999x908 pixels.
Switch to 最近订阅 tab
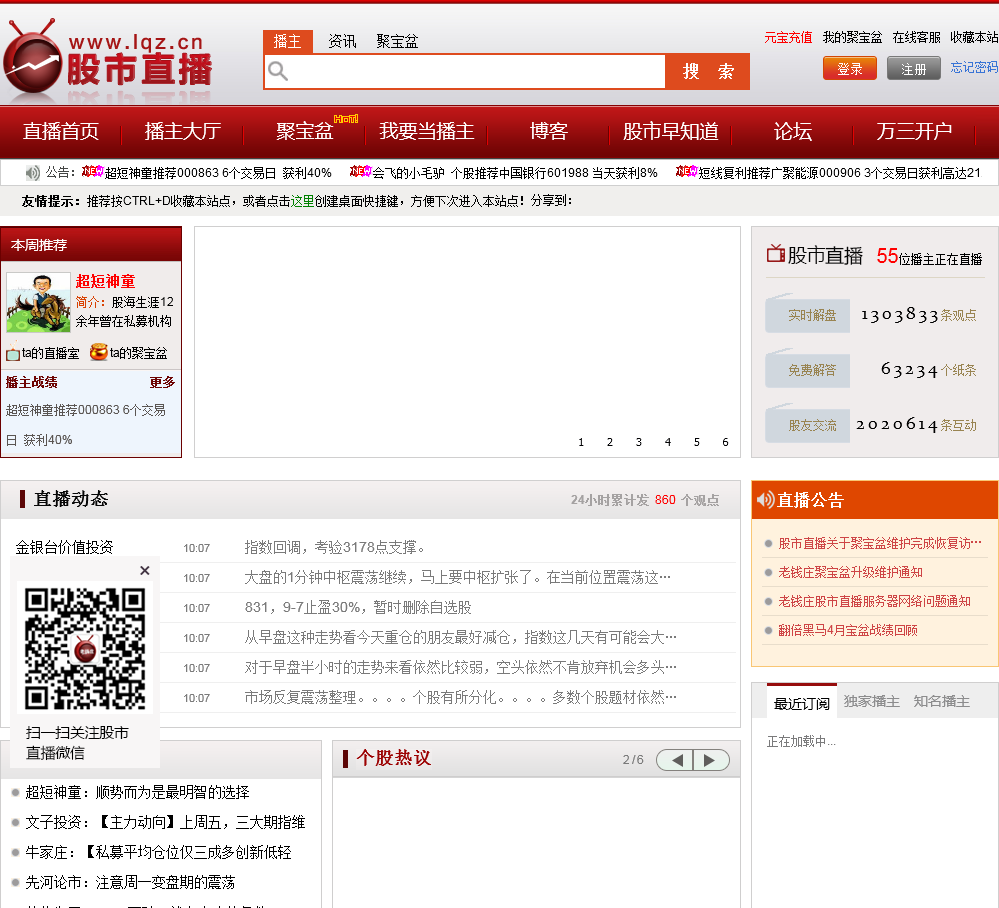pyautogui.click(x=801, y=702)
